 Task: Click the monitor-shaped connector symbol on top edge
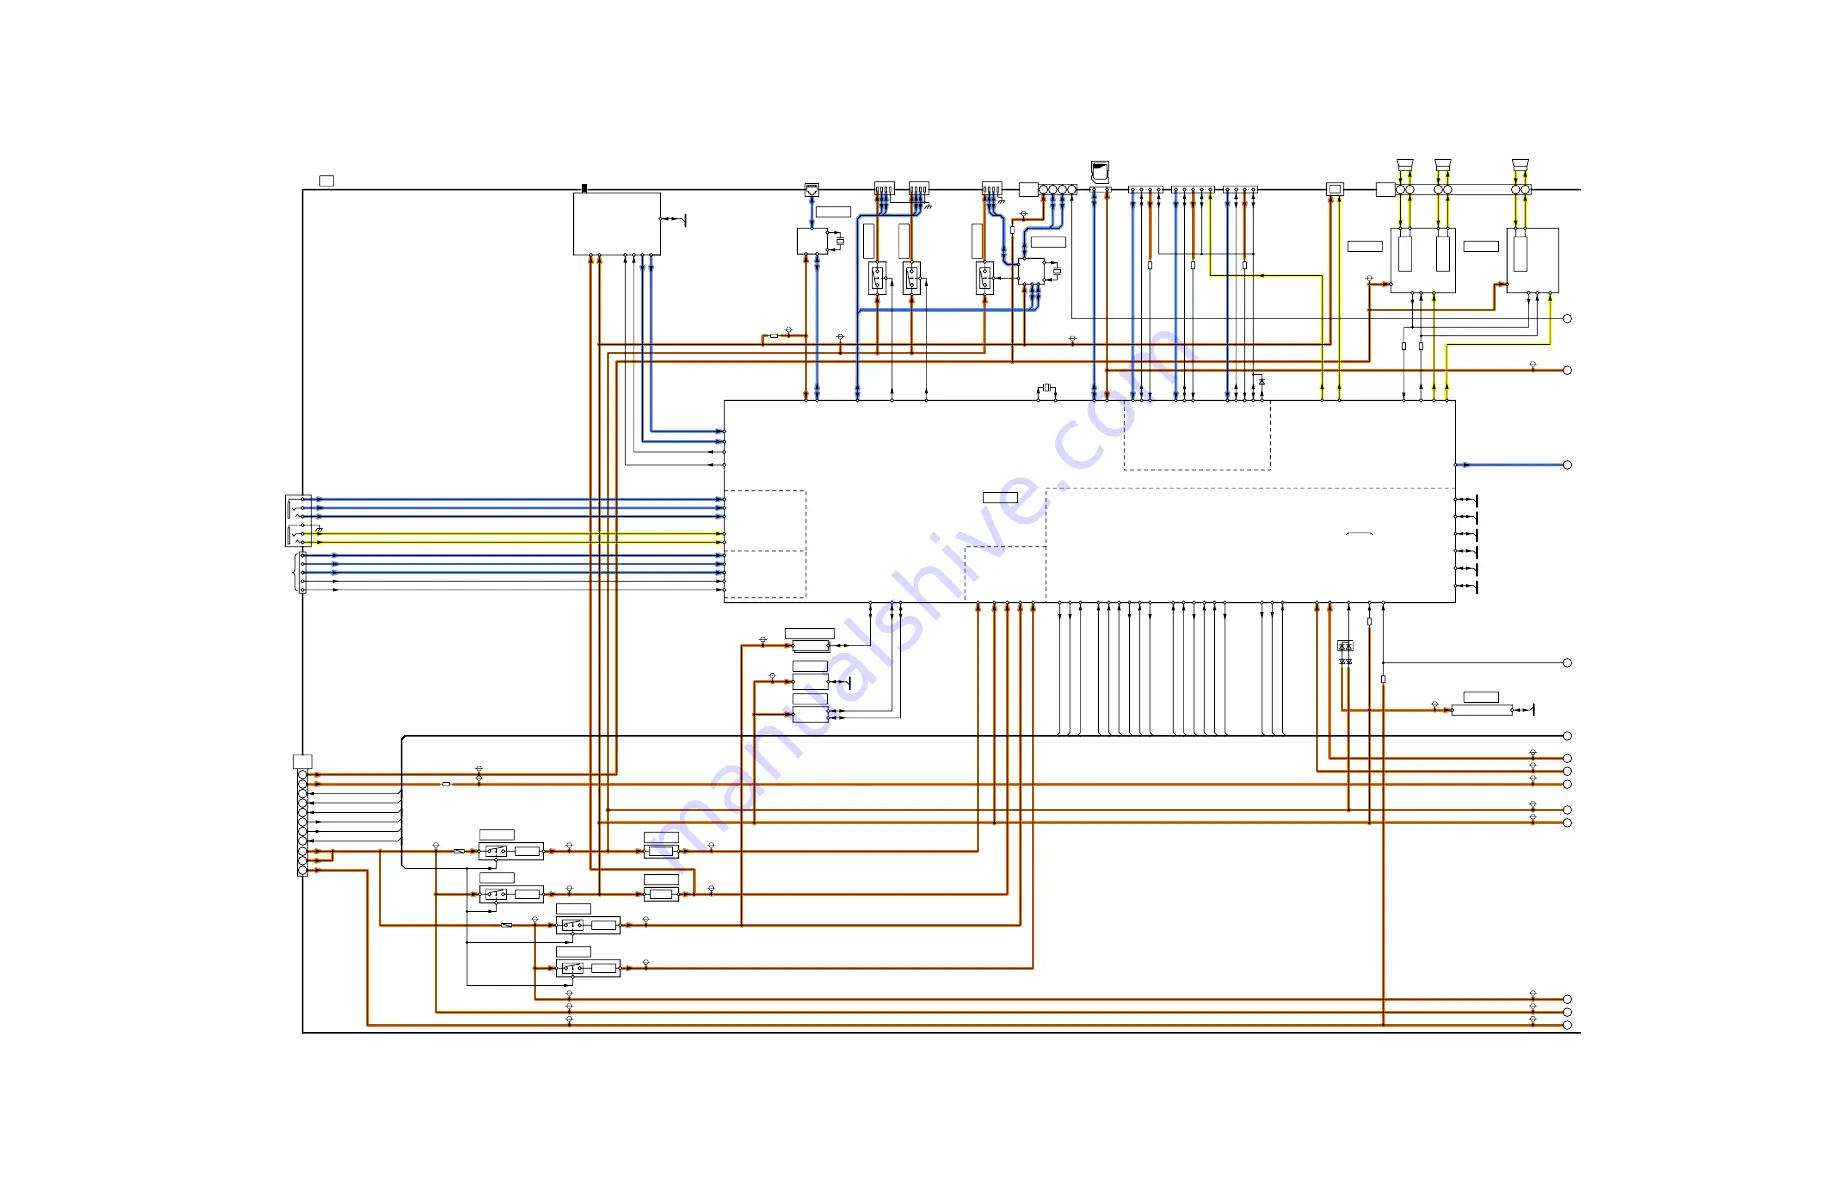click(x=1334, y=189)
